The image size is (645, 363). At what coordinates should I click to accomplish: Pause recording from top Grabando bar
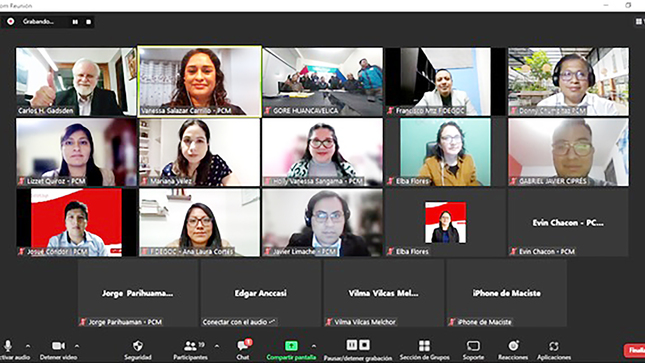coord(75,22)
